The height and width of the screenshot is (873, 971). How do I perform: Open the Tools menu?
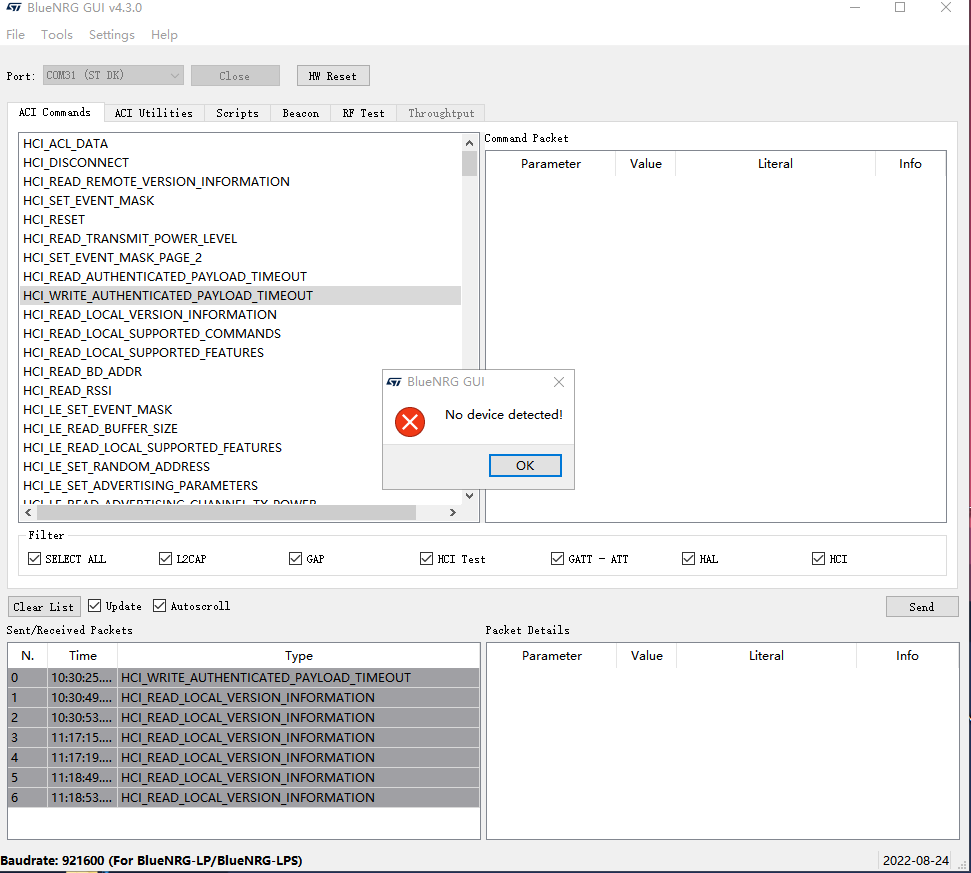(57, 35)
